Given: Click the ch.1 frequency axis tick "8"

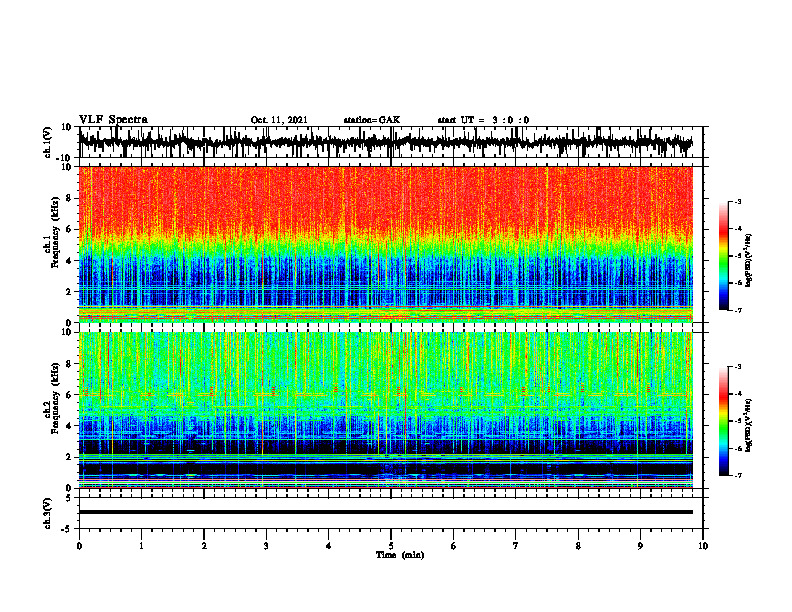Looking at the screenshot, I should pos(69,198).
